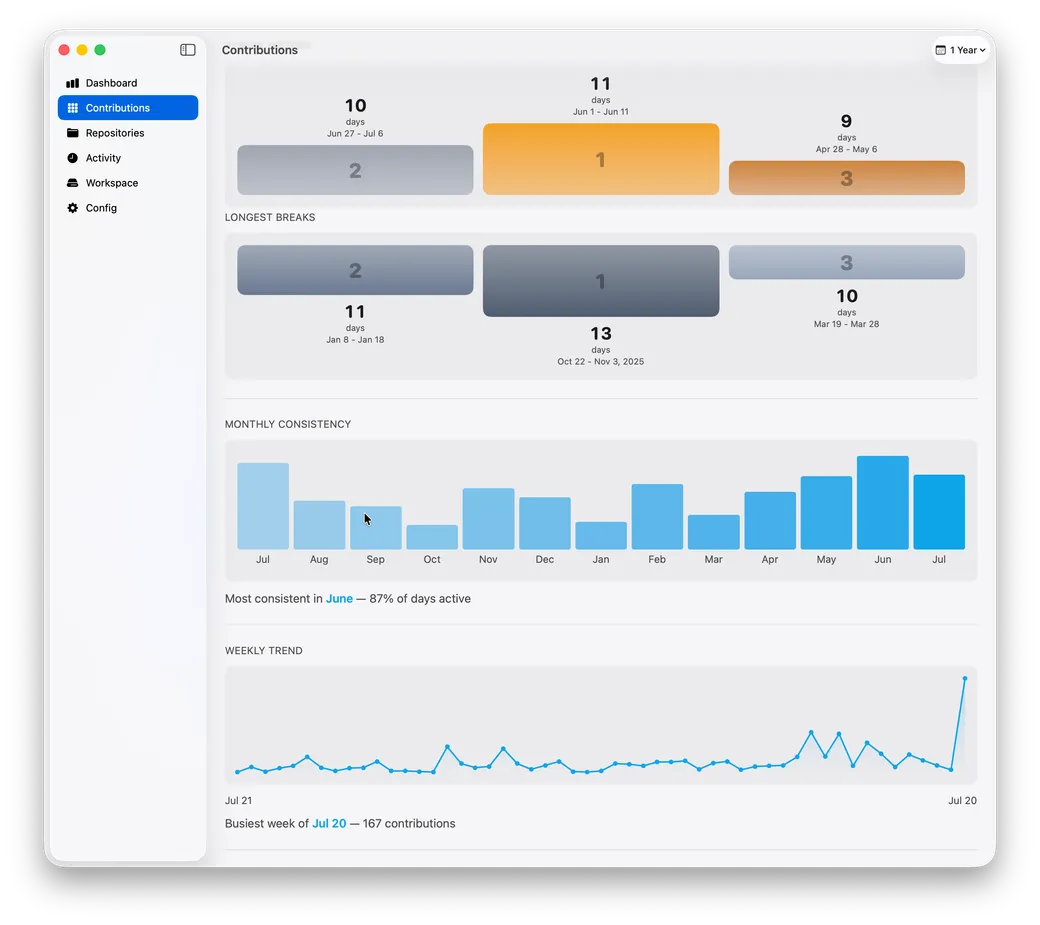This screenshot has height=925, width=1040.
Task: Toggle the sidebar panel icon
Action: 188,50
